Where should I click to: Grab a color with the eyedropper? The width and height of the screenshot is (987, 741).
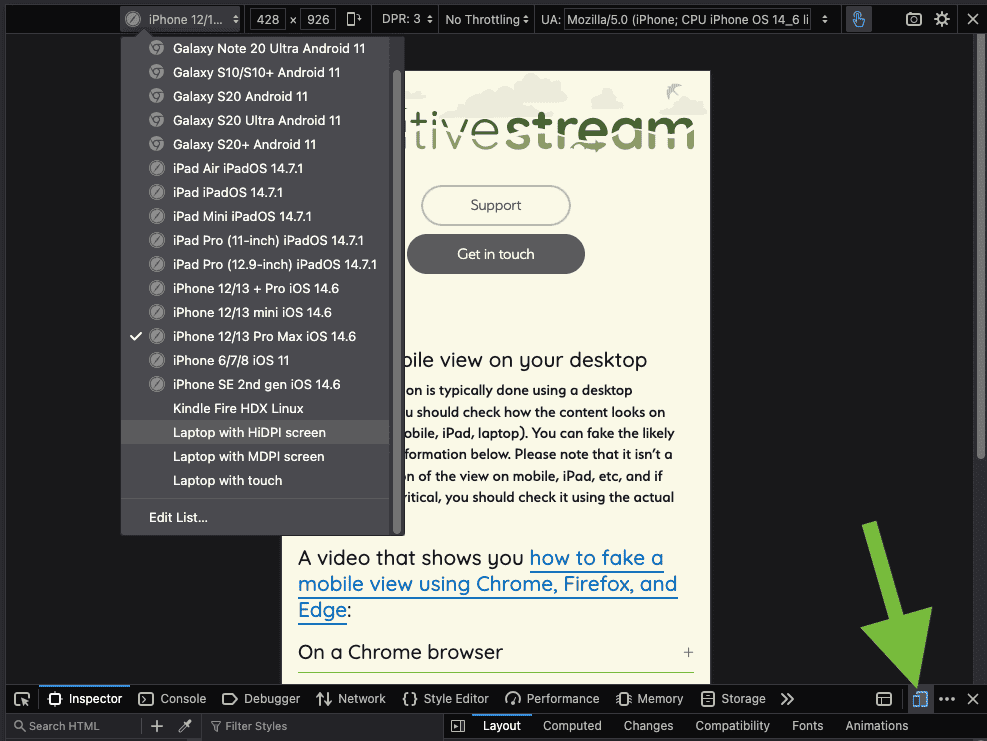pyautogui.click(x=185, y=726)
